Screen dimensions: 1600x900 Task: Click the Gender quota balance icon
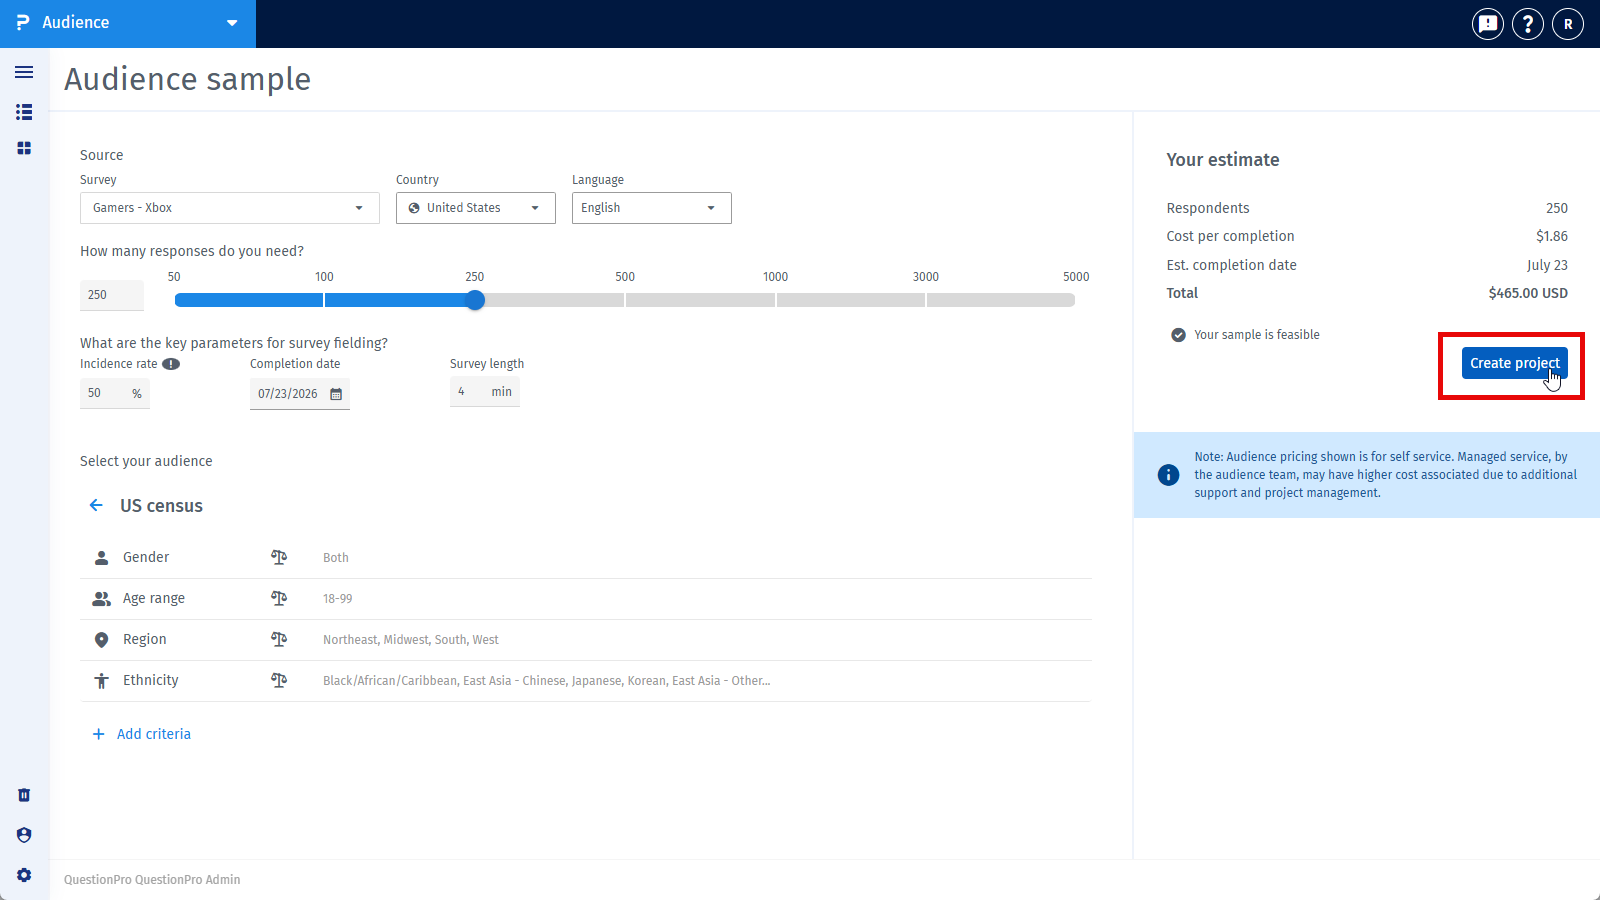(279, 557)
